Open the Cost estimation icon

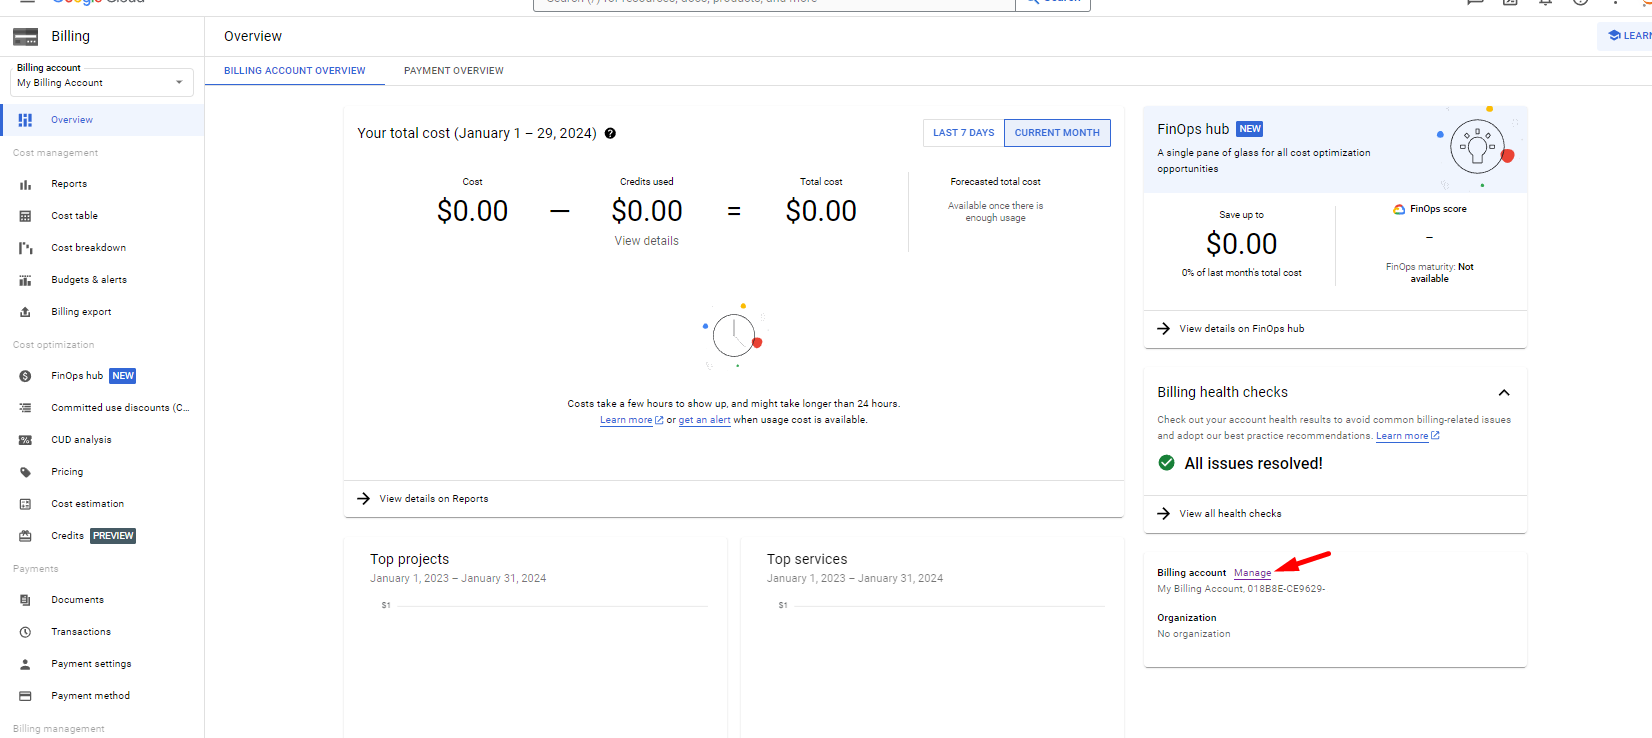coord(25,504)
